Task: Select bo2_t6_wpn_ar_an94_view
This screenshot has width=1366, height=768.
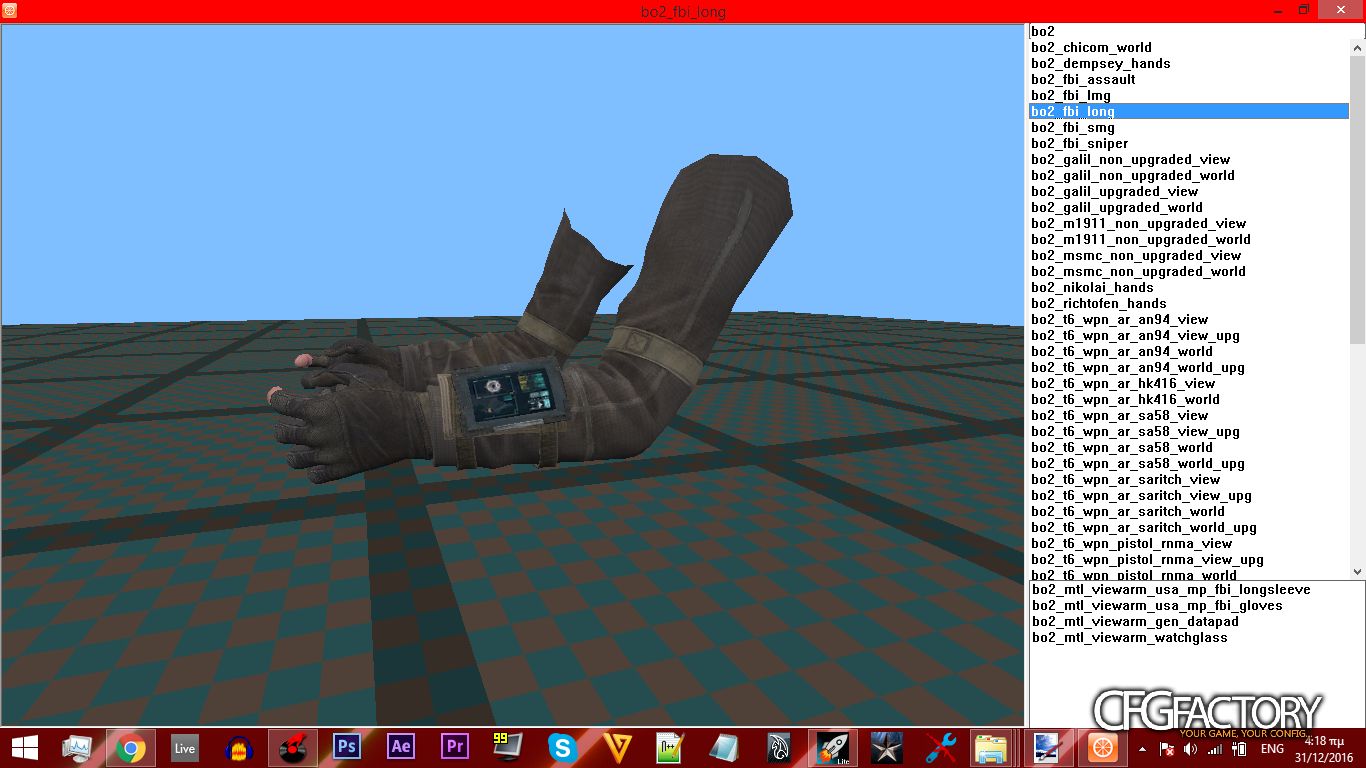Action: coord(1190,320)
